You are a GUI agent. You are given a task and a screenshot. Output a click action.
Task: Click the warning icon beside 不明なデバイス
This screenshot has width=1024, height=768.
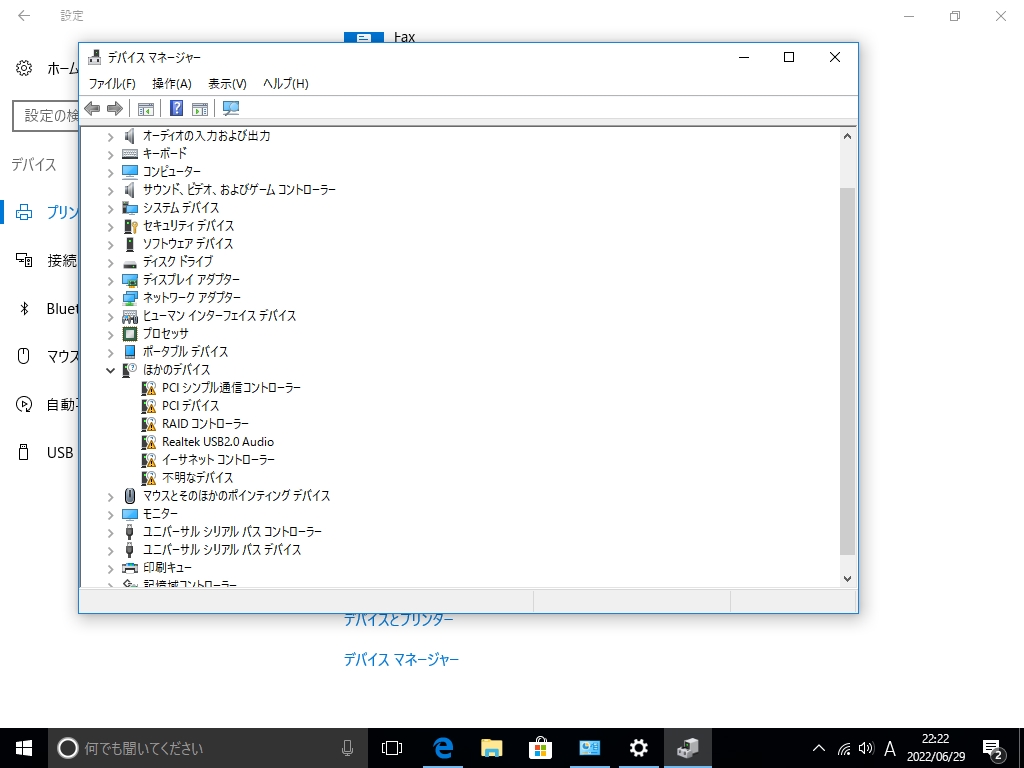pos(149,478)
